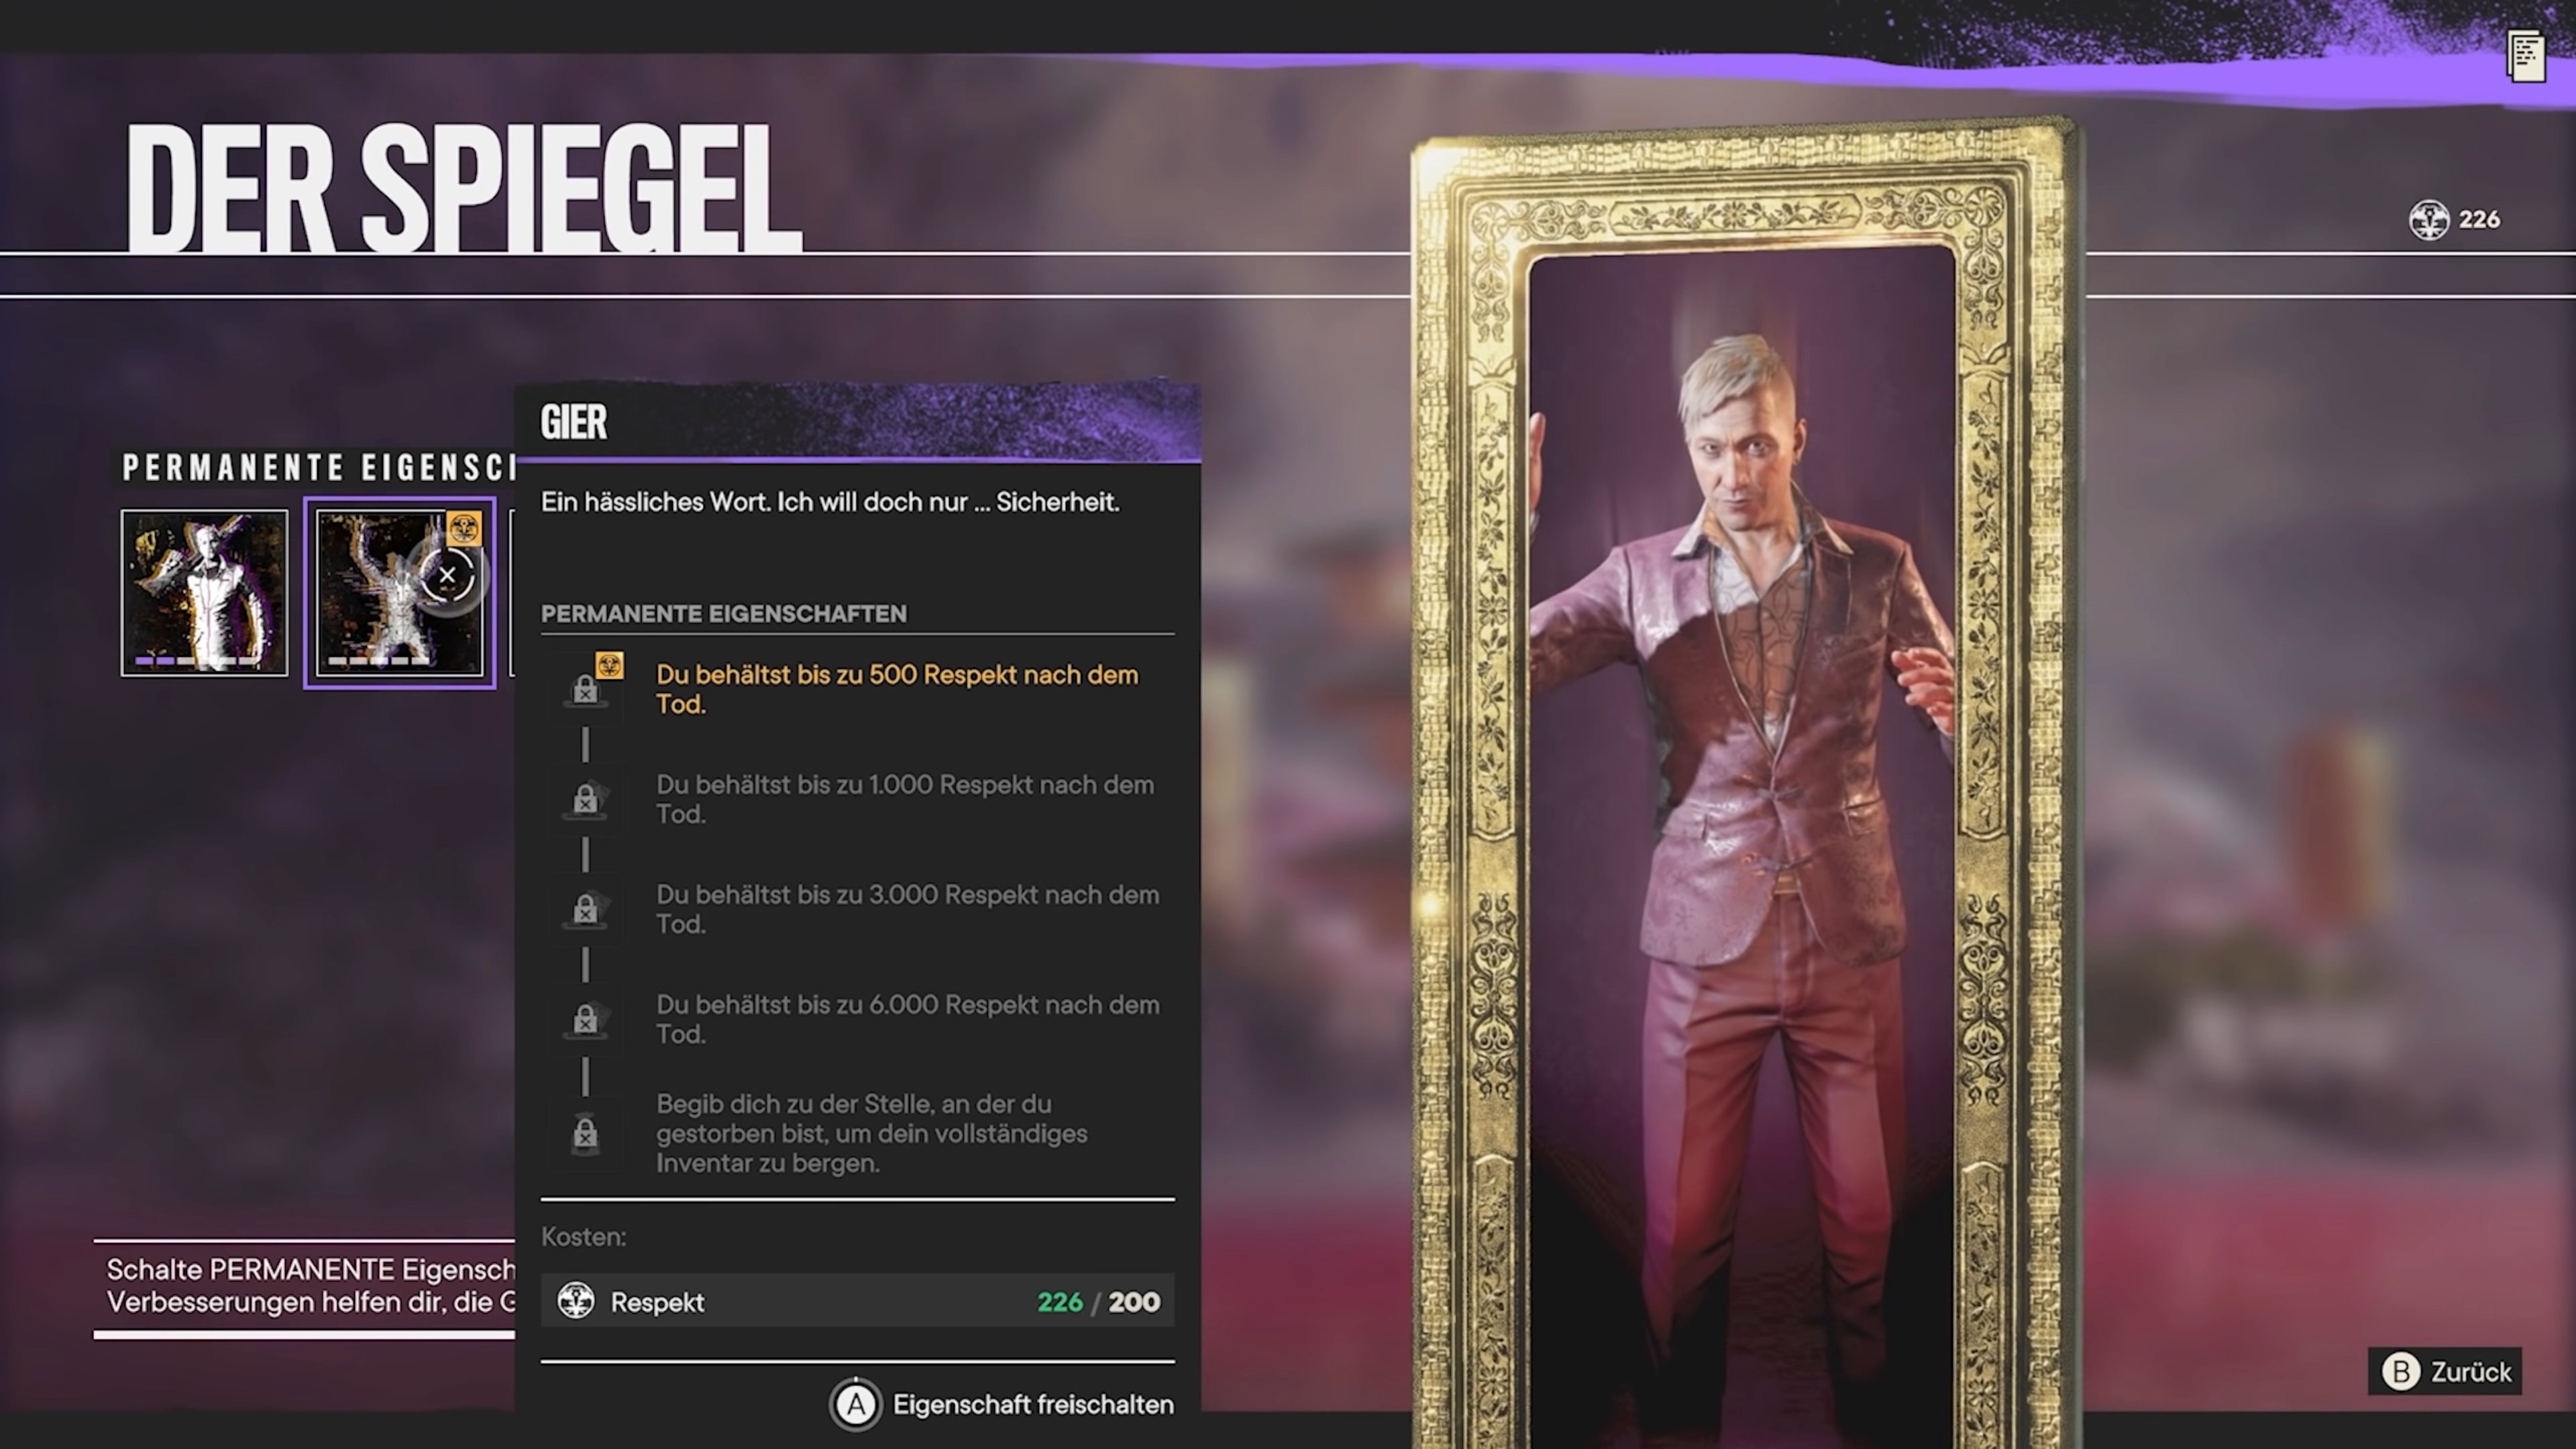2576x1449 pixels.
Task: Select the Gier trait thumbnail
Action: [400, 593]
